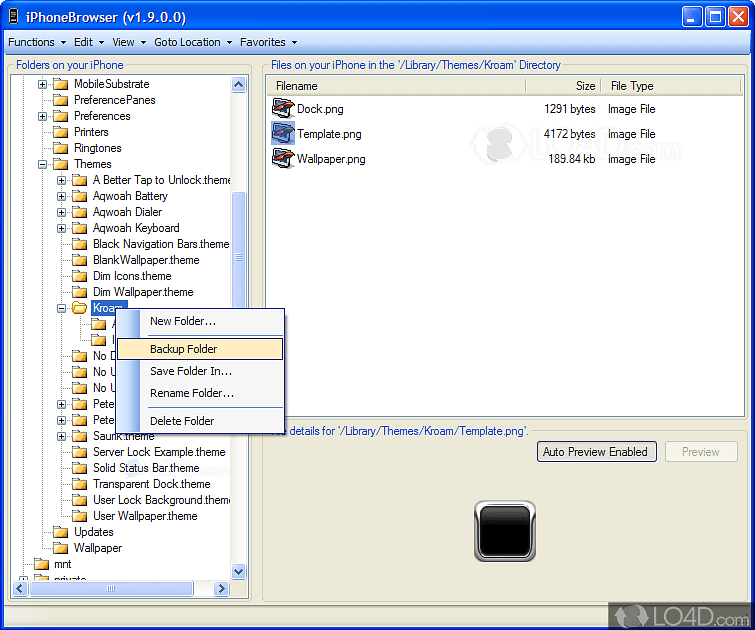
Task: Click the Wallpaper.png file icon
Action: point(283,158)
